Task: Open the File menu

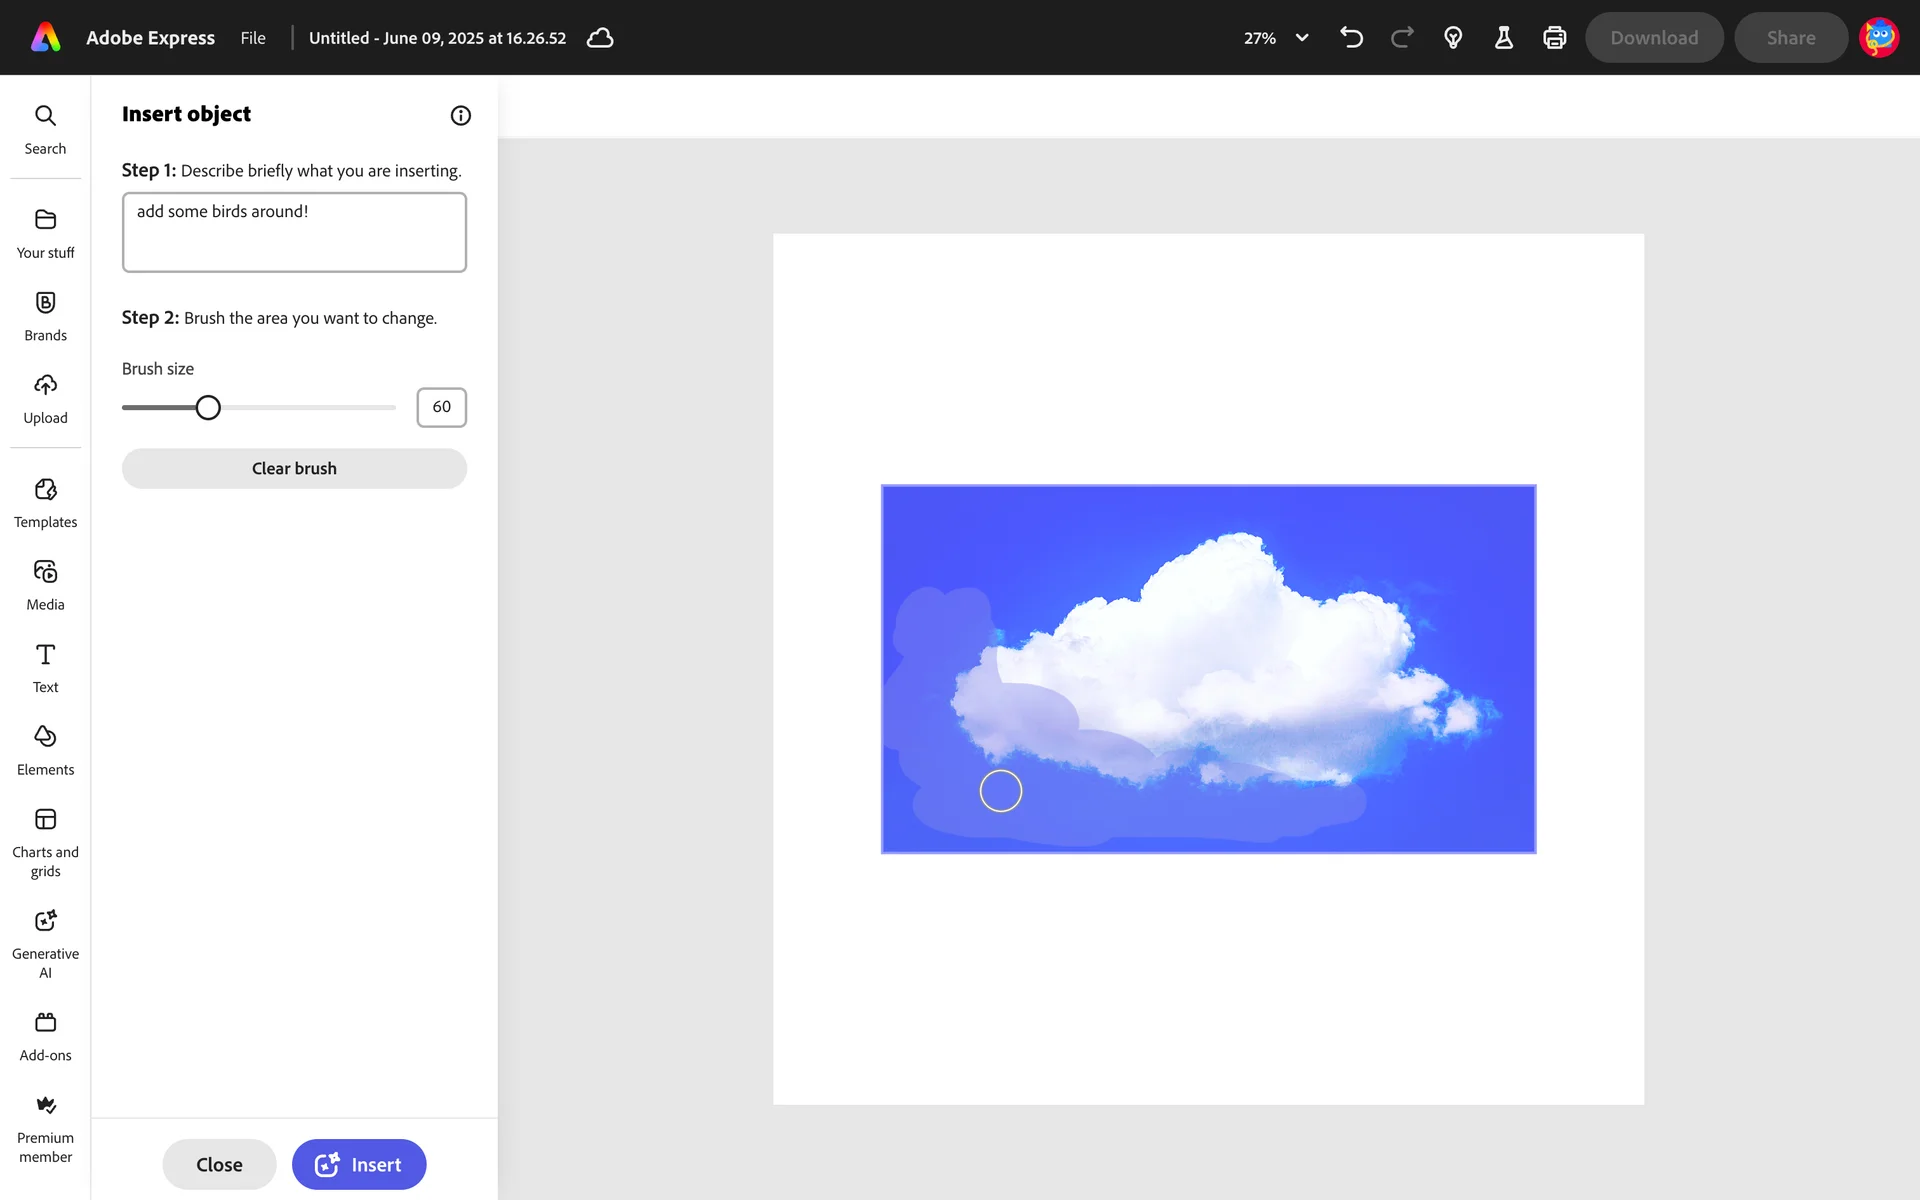Action: point(253,38)
